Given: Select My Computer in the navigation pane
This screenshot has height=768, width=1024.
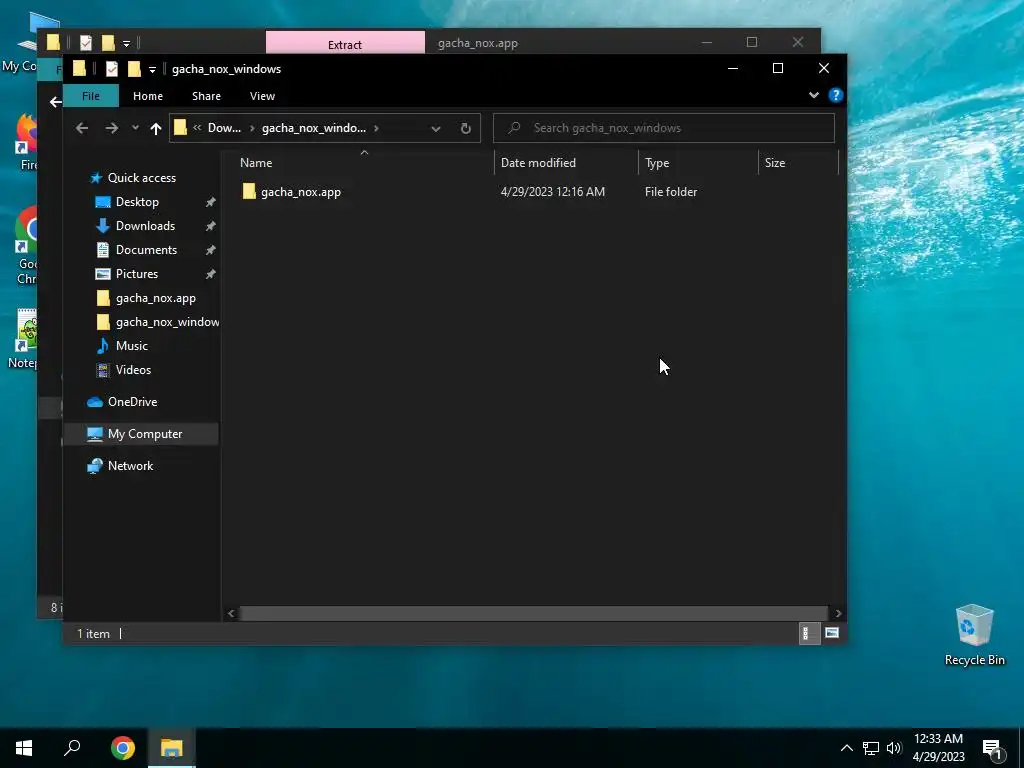Looking at the screenshot, I should (144, 434).
